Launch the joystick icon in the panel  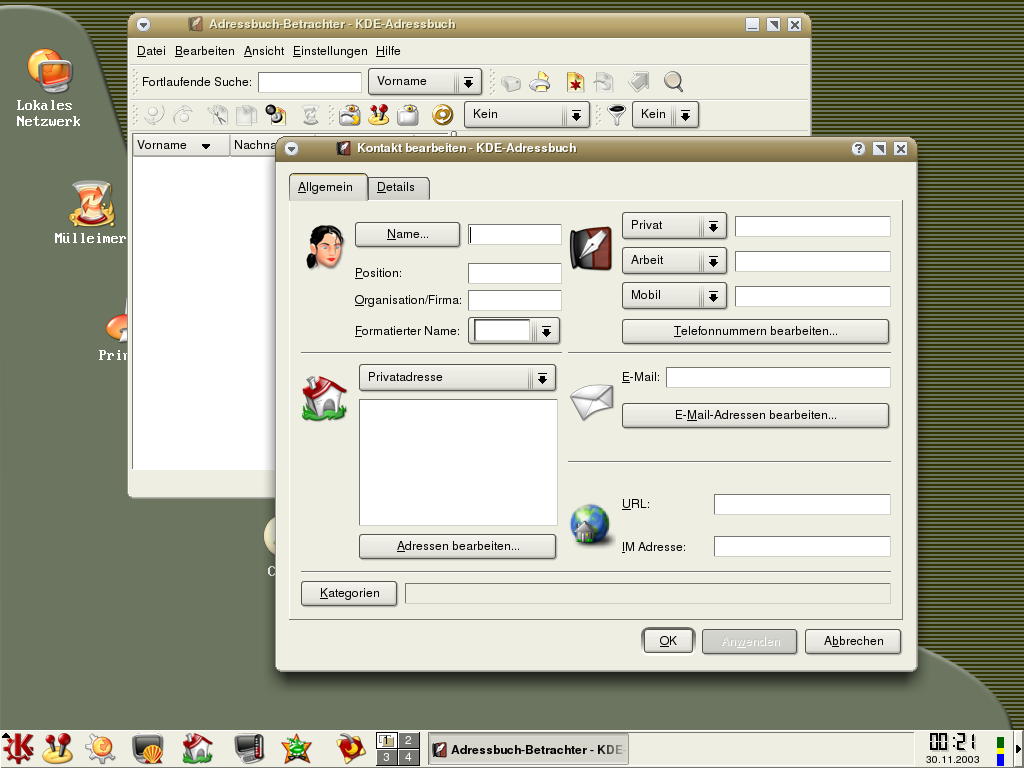click(x=57, y=748)
